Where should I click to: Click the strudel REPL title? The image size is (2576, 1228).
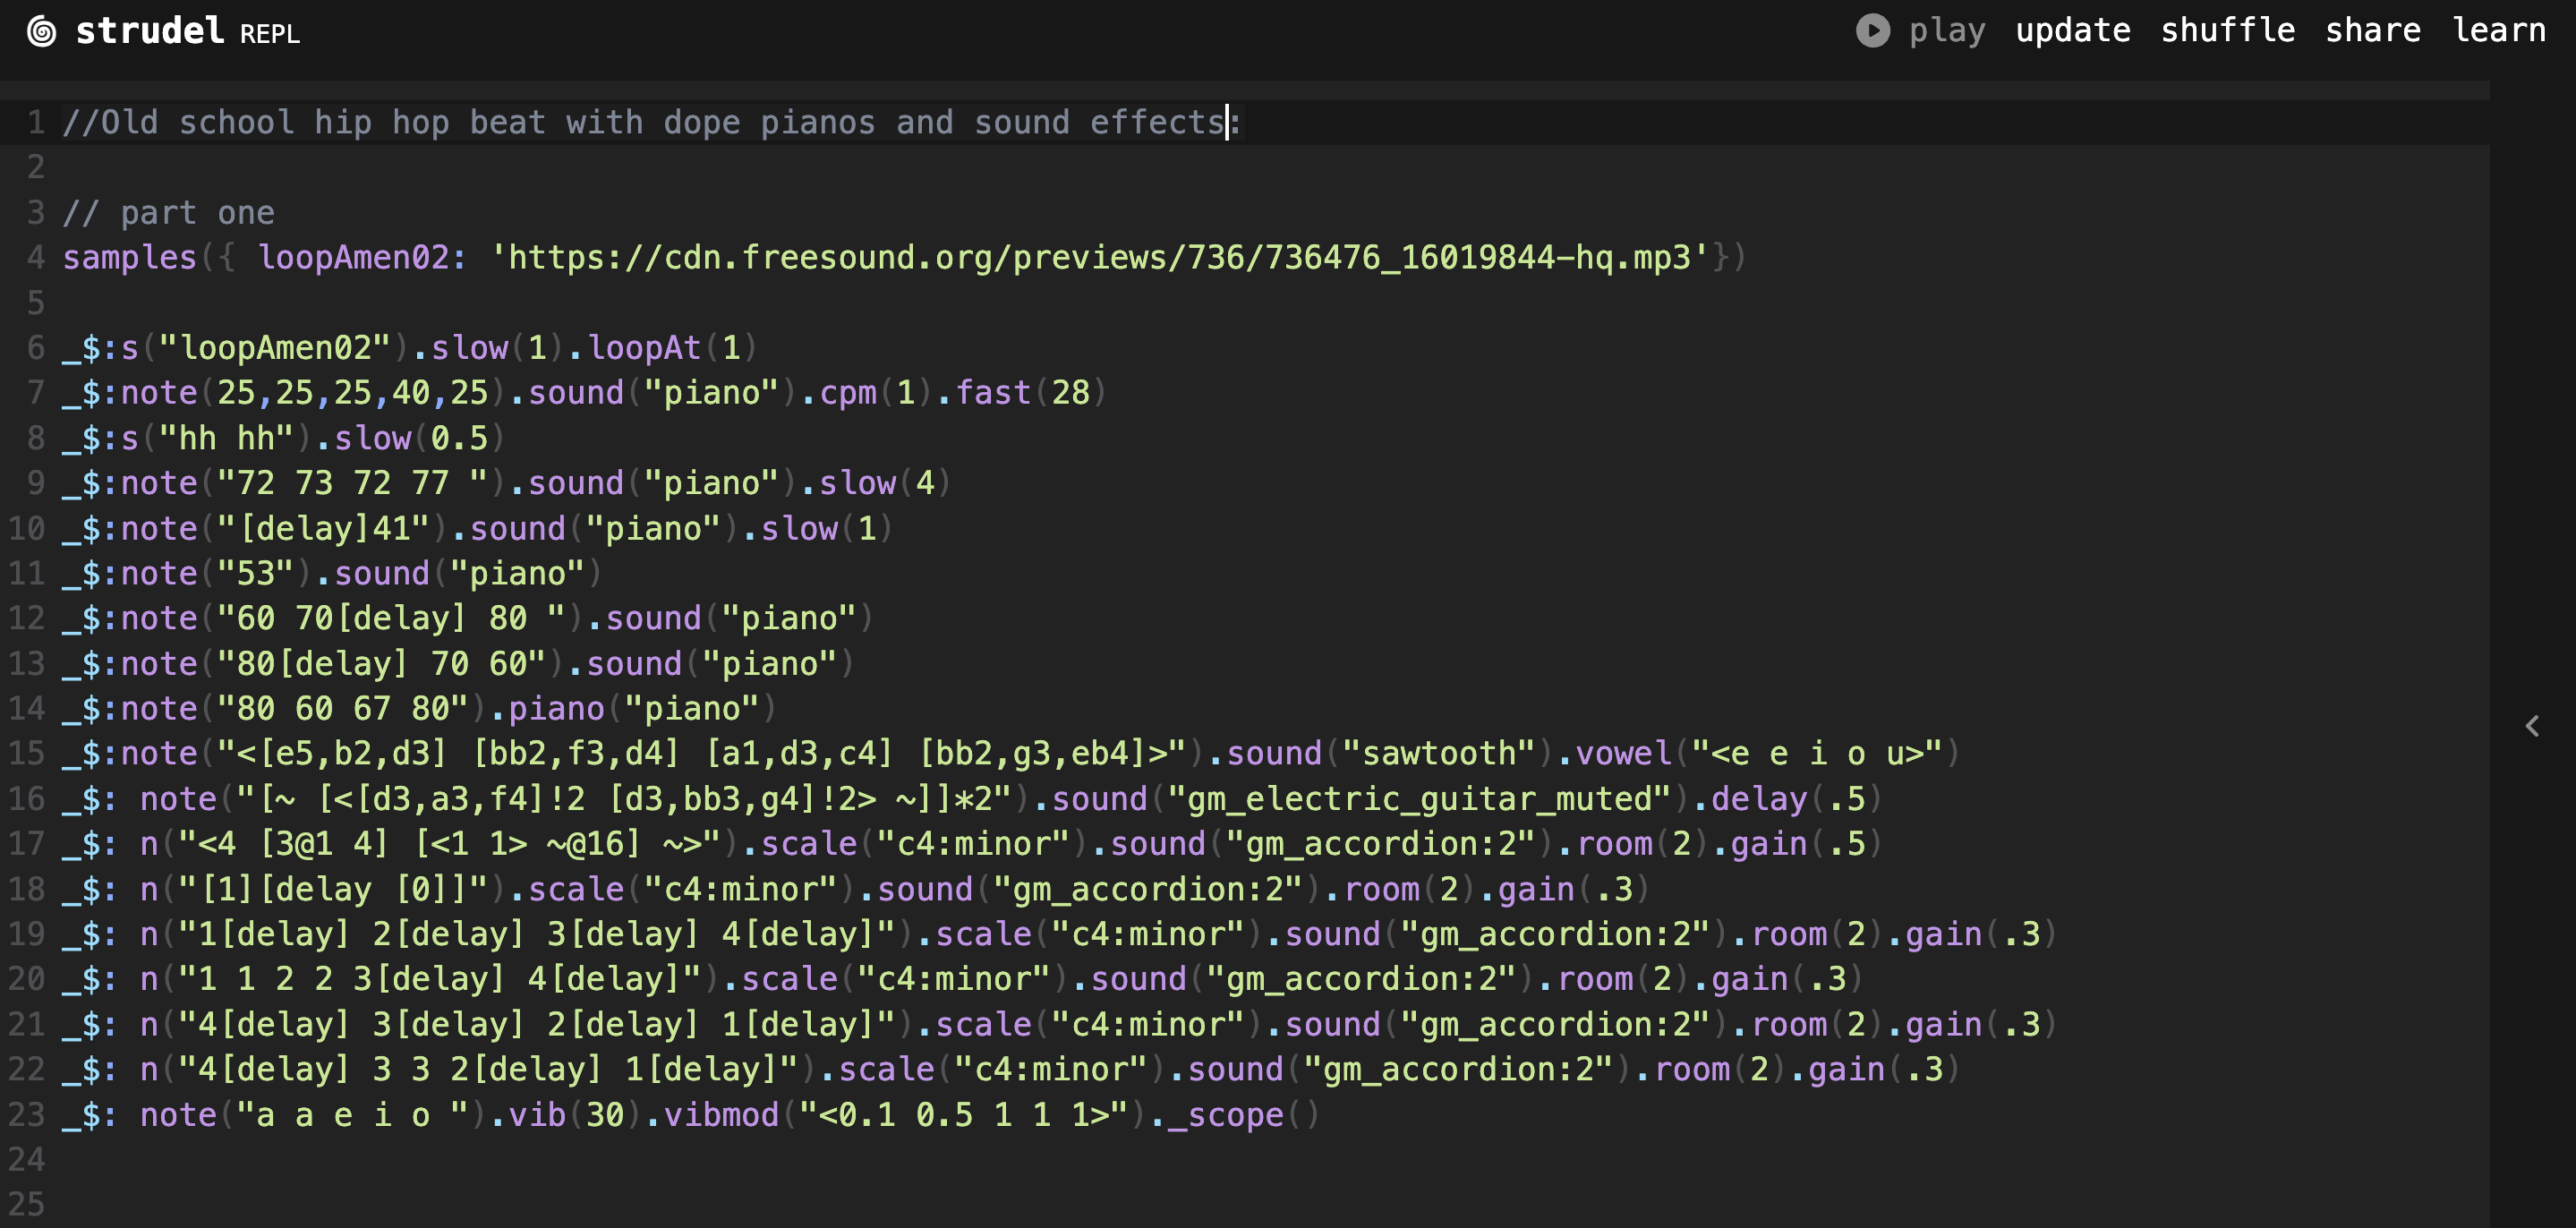pos(187,31)
